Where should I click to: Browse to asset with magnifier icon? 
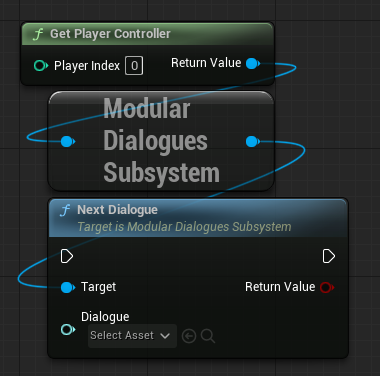[x=208, y=336]
